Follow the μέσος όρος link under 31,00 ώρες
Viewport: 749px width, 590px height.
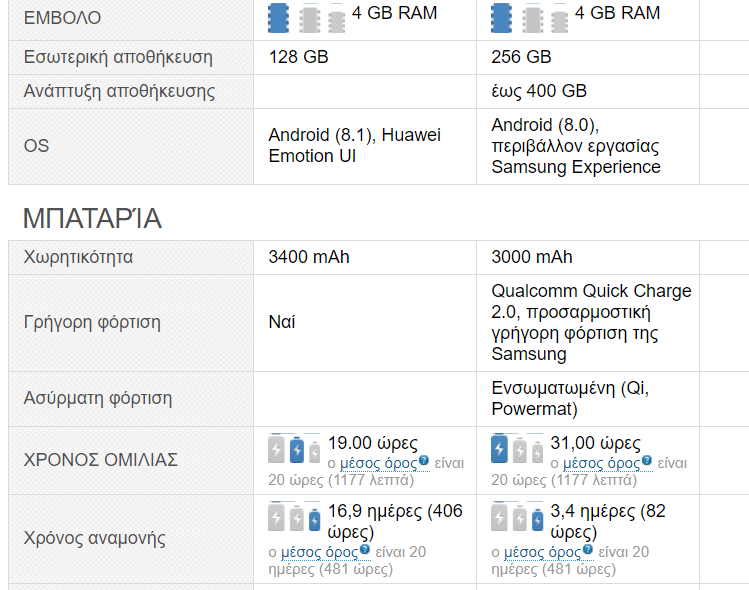tap(601, 463)
